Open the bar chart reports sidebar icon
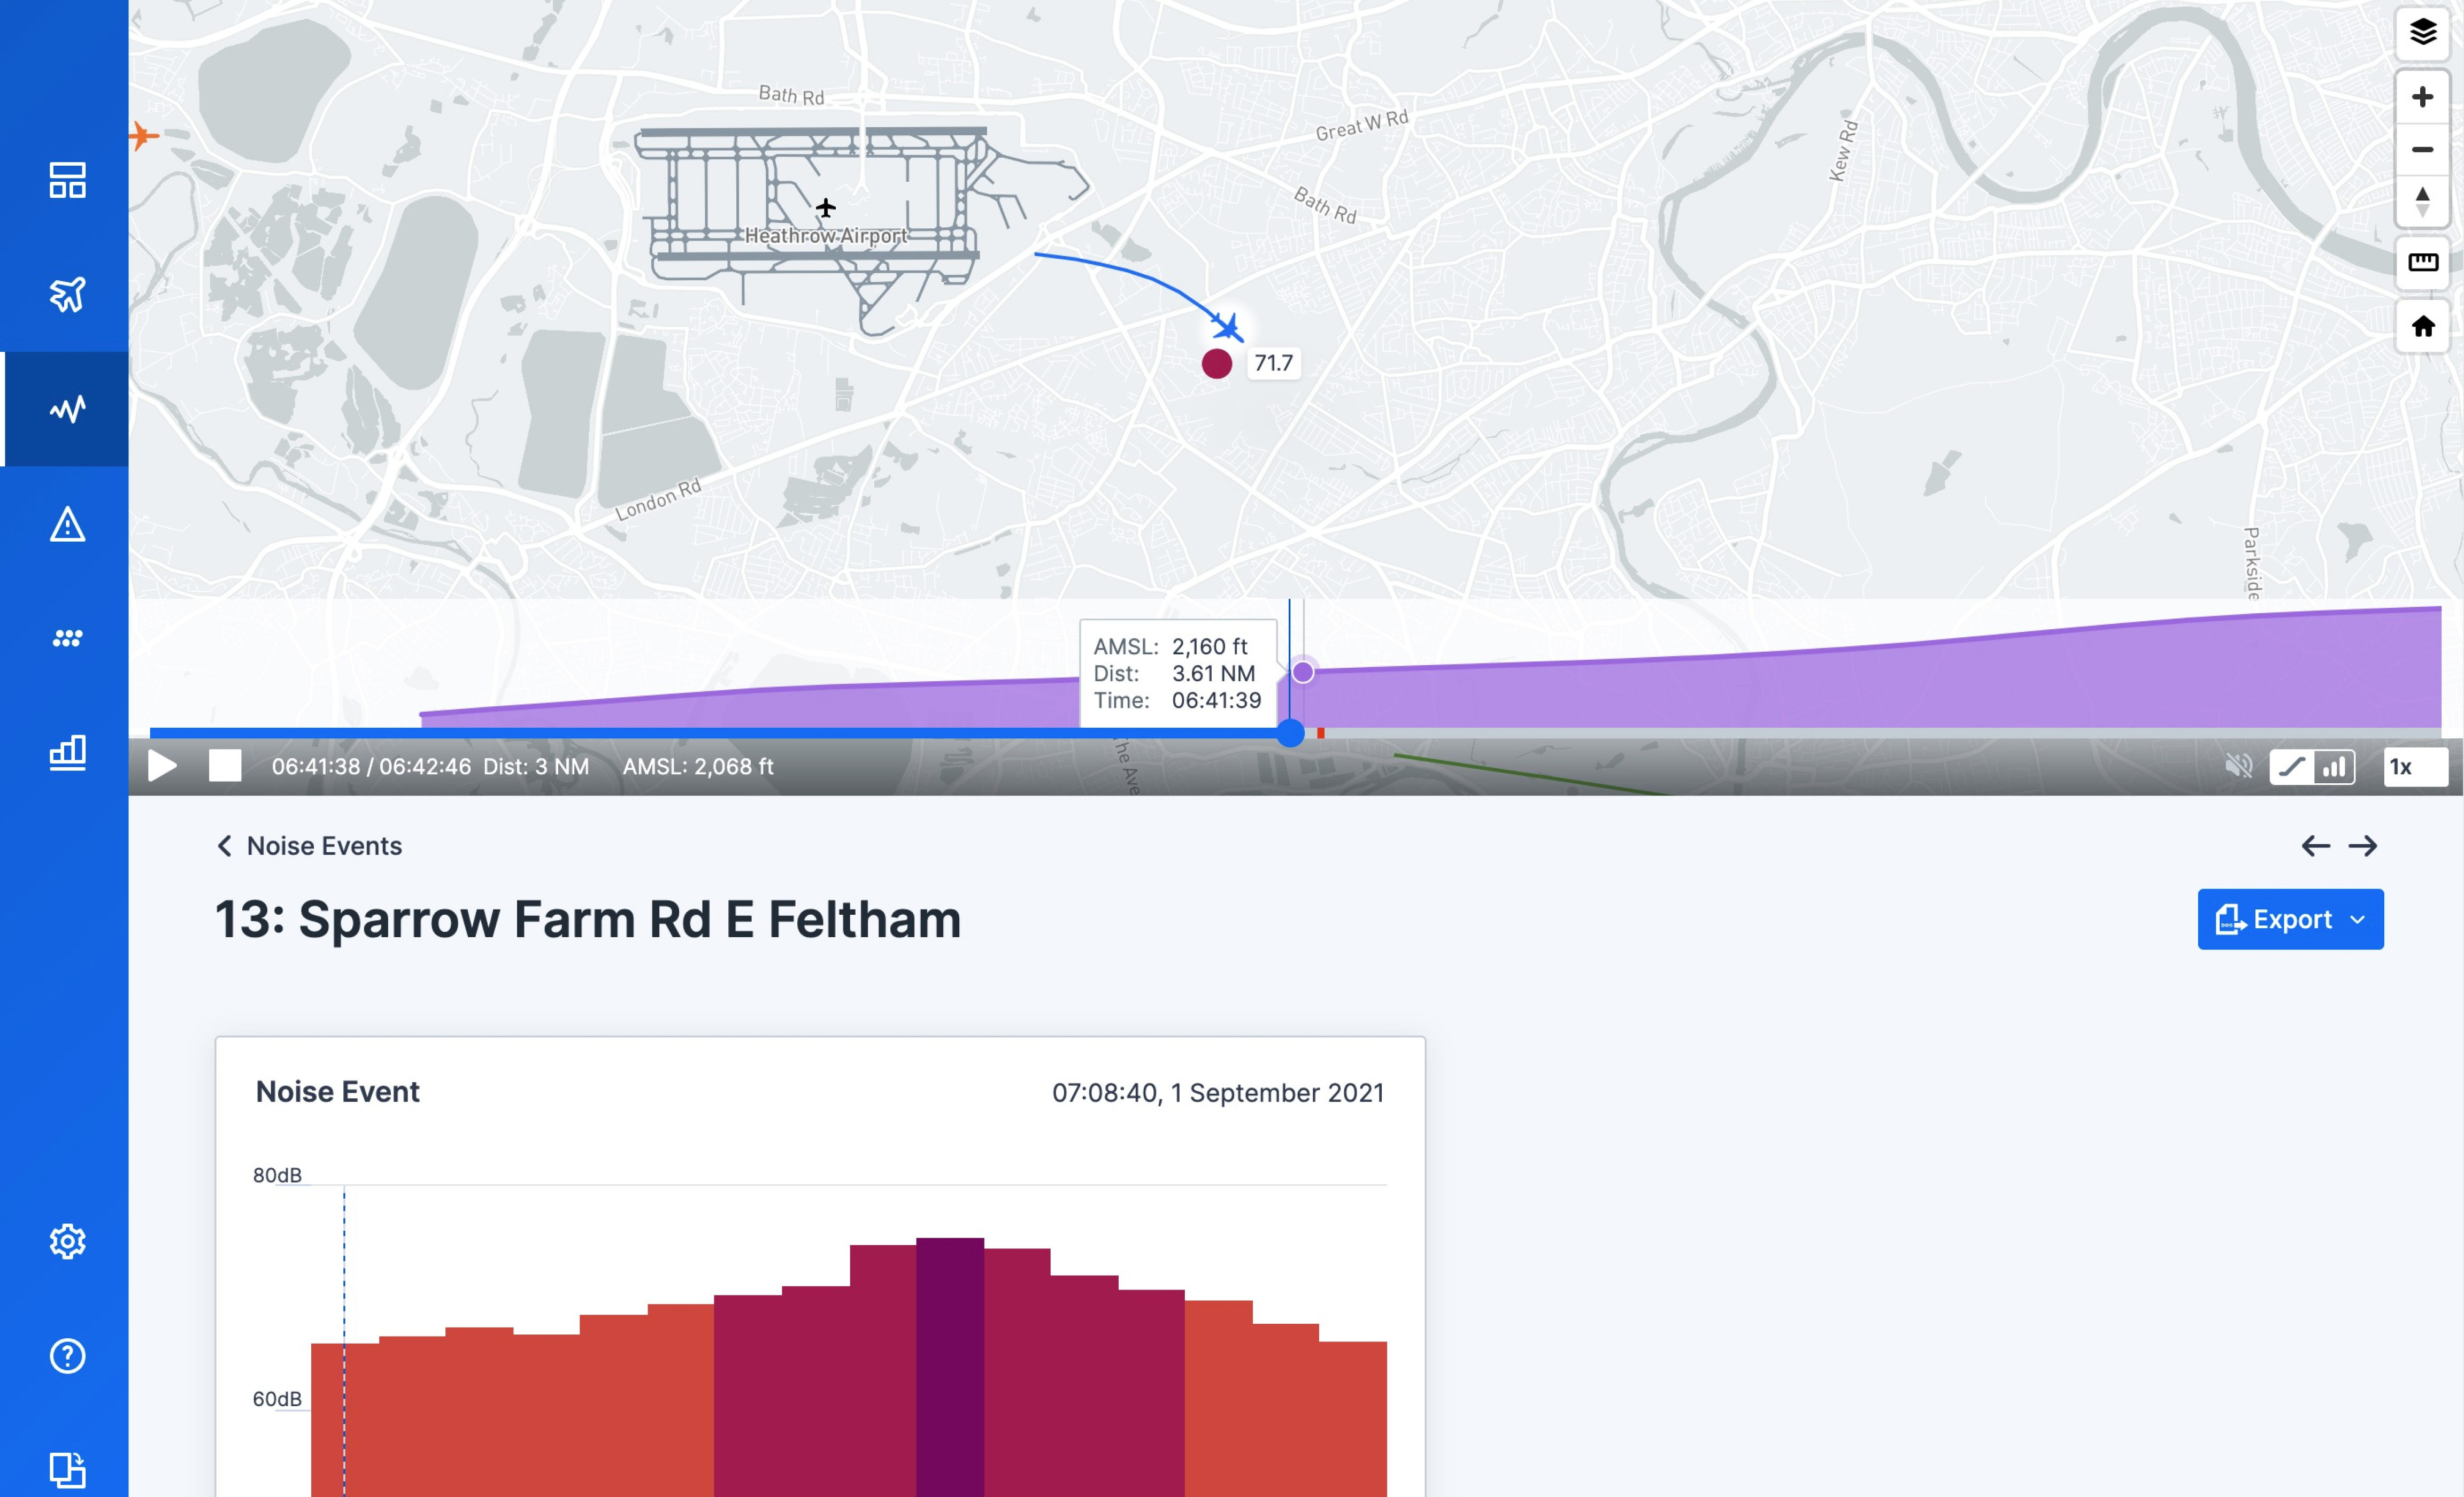 coord(67,752)
